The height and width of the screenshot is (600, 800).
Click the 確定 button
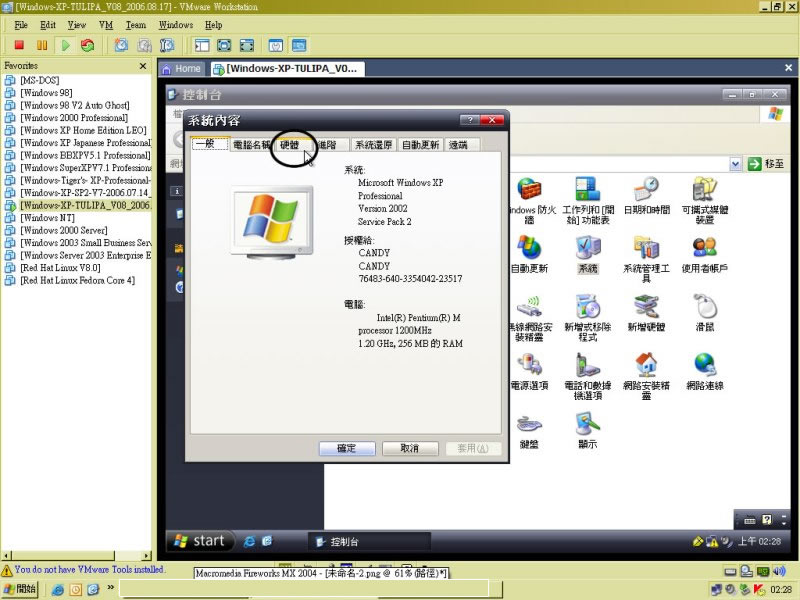347,448
